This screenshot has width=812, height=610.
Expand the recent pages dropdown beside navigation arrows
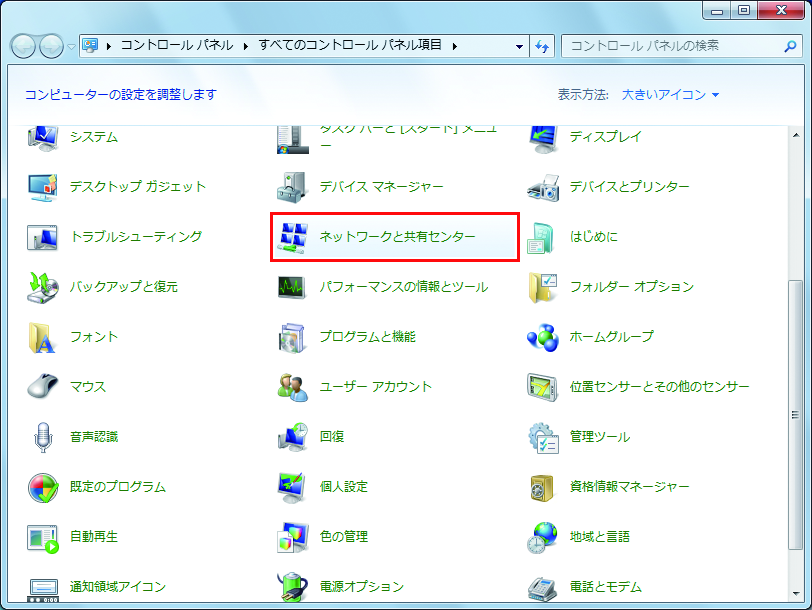[71, 46]
